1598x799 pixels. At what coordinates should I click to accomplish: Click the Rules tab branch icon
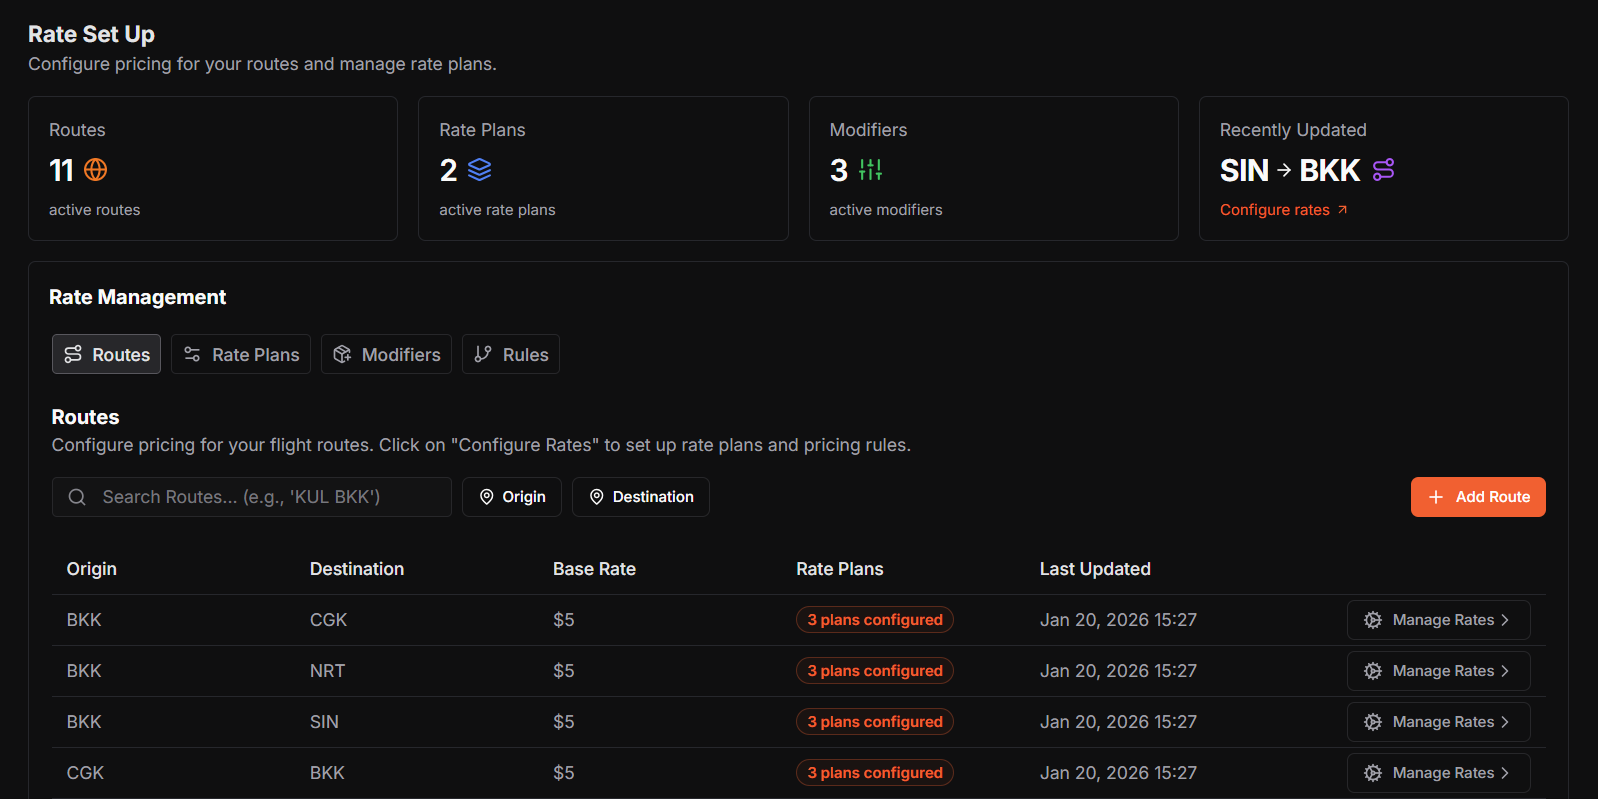[483, 354]
